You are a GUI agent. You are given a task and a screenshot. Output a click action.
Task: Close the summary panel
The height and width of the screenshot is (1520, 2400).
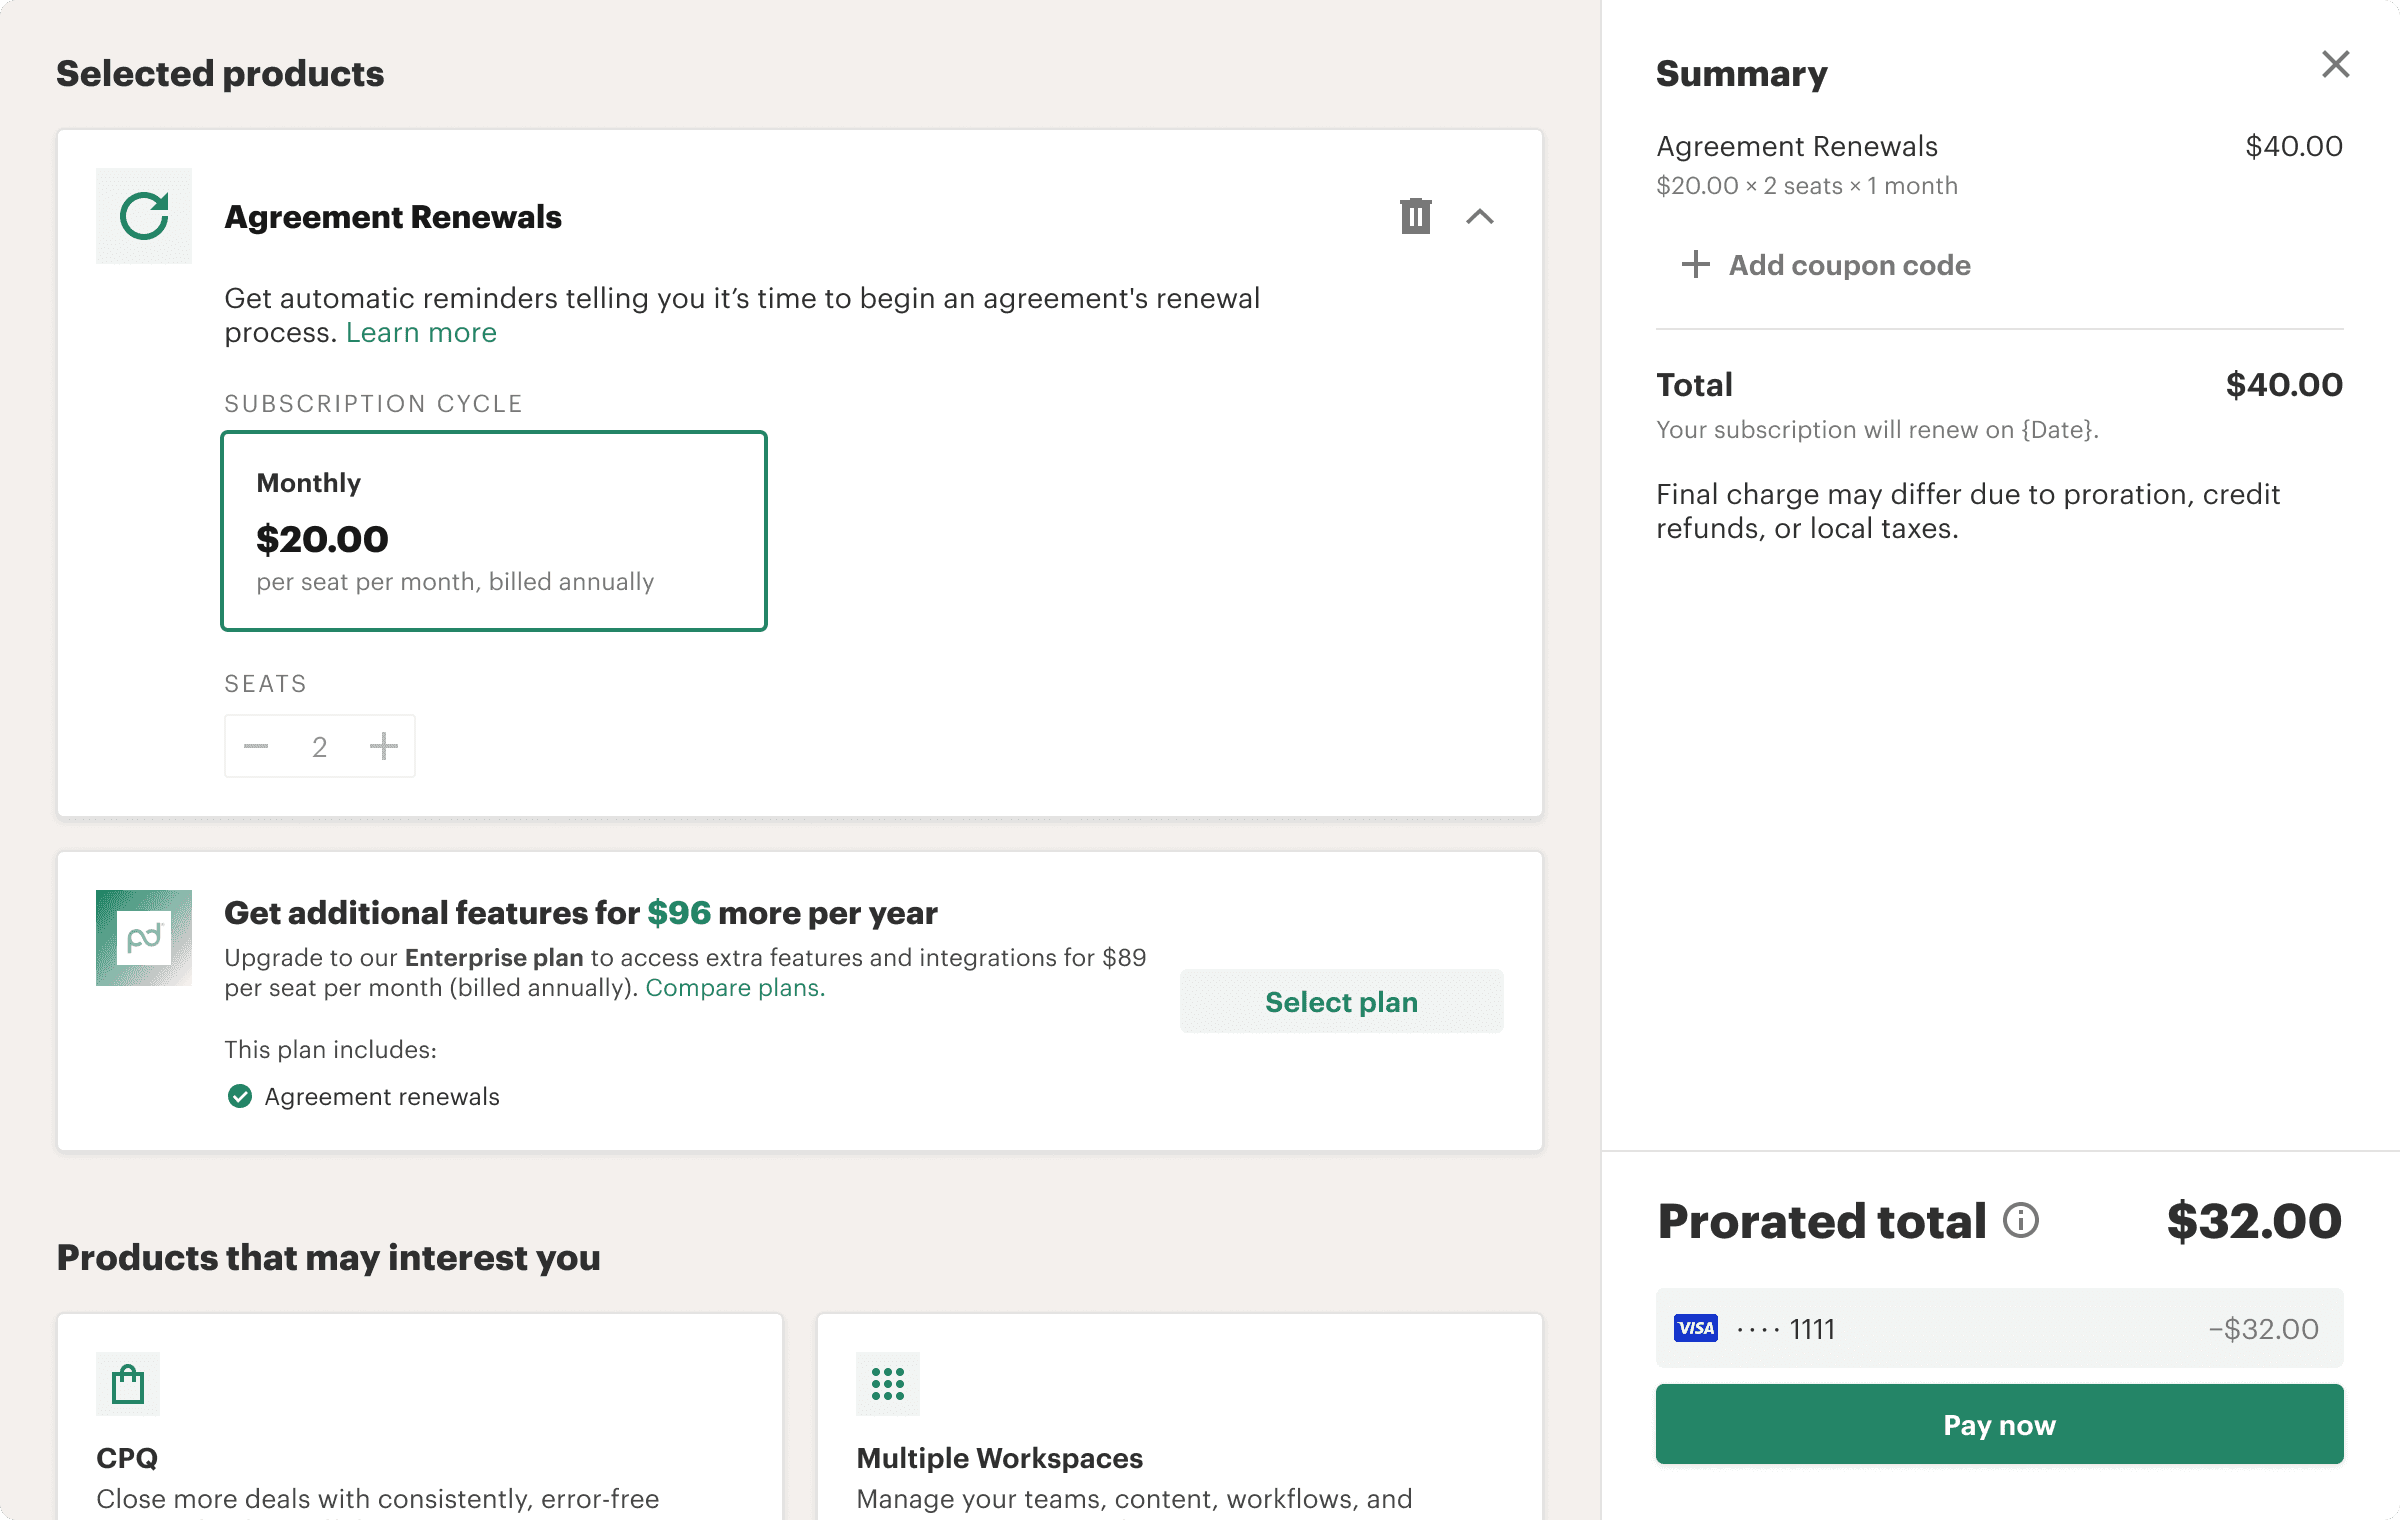click(x=2335, y=65)
